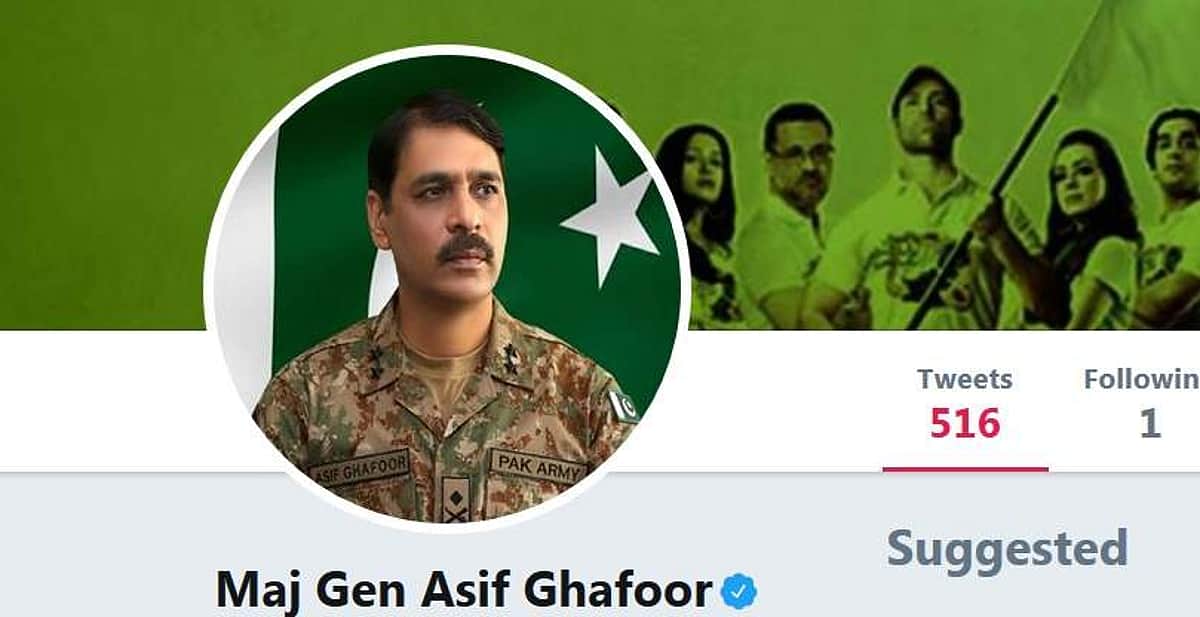The height and width of the screenshot is (617, 1200).
Task: Click the Pakistan flag sleeve patch
Action: (623, 405)
